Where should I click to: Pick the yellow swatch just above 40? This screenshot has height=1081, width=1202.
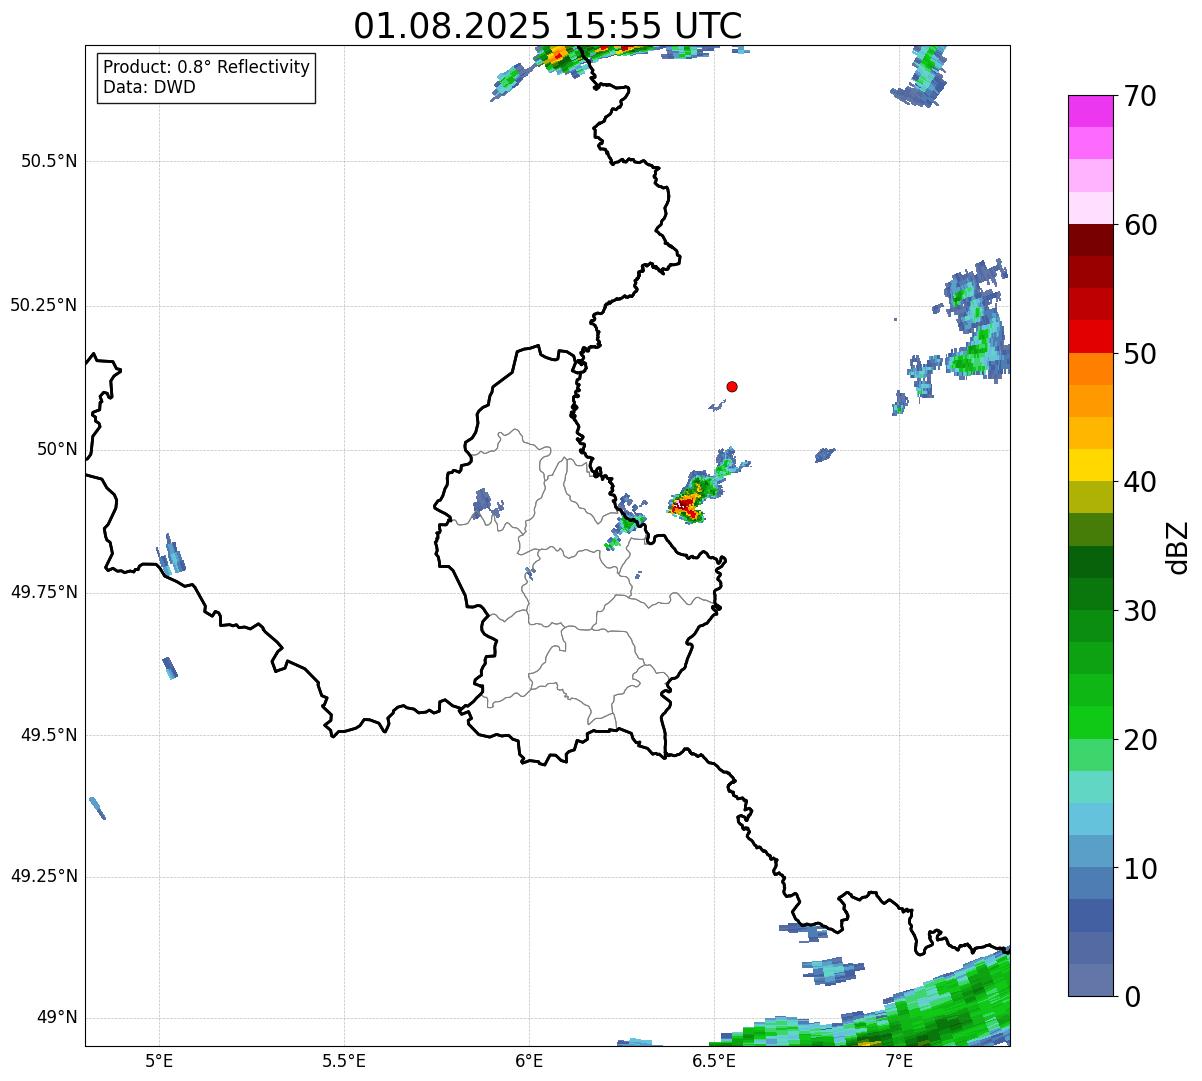coord(1090,465)
